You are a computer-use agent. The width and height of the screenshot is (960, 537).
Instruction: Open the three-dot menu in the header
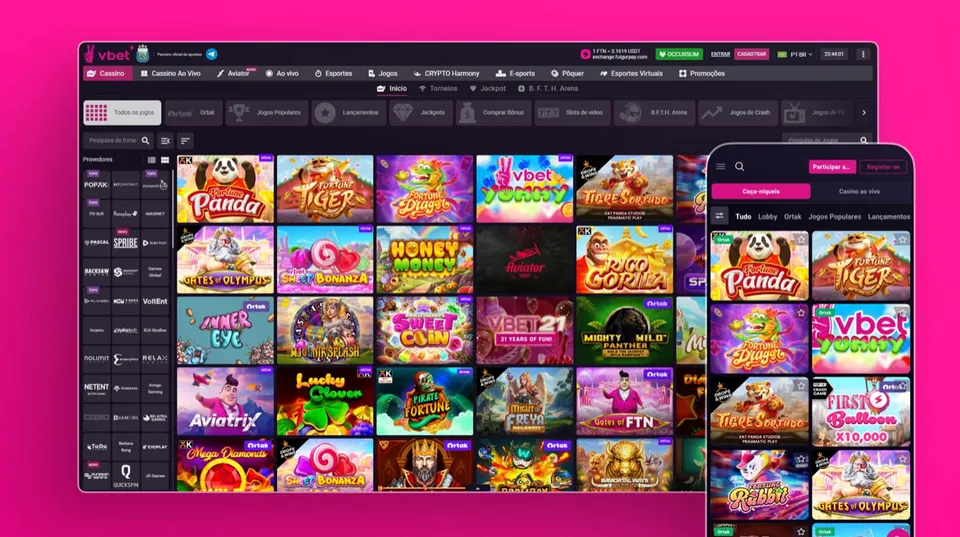click(x=863, y=54)
